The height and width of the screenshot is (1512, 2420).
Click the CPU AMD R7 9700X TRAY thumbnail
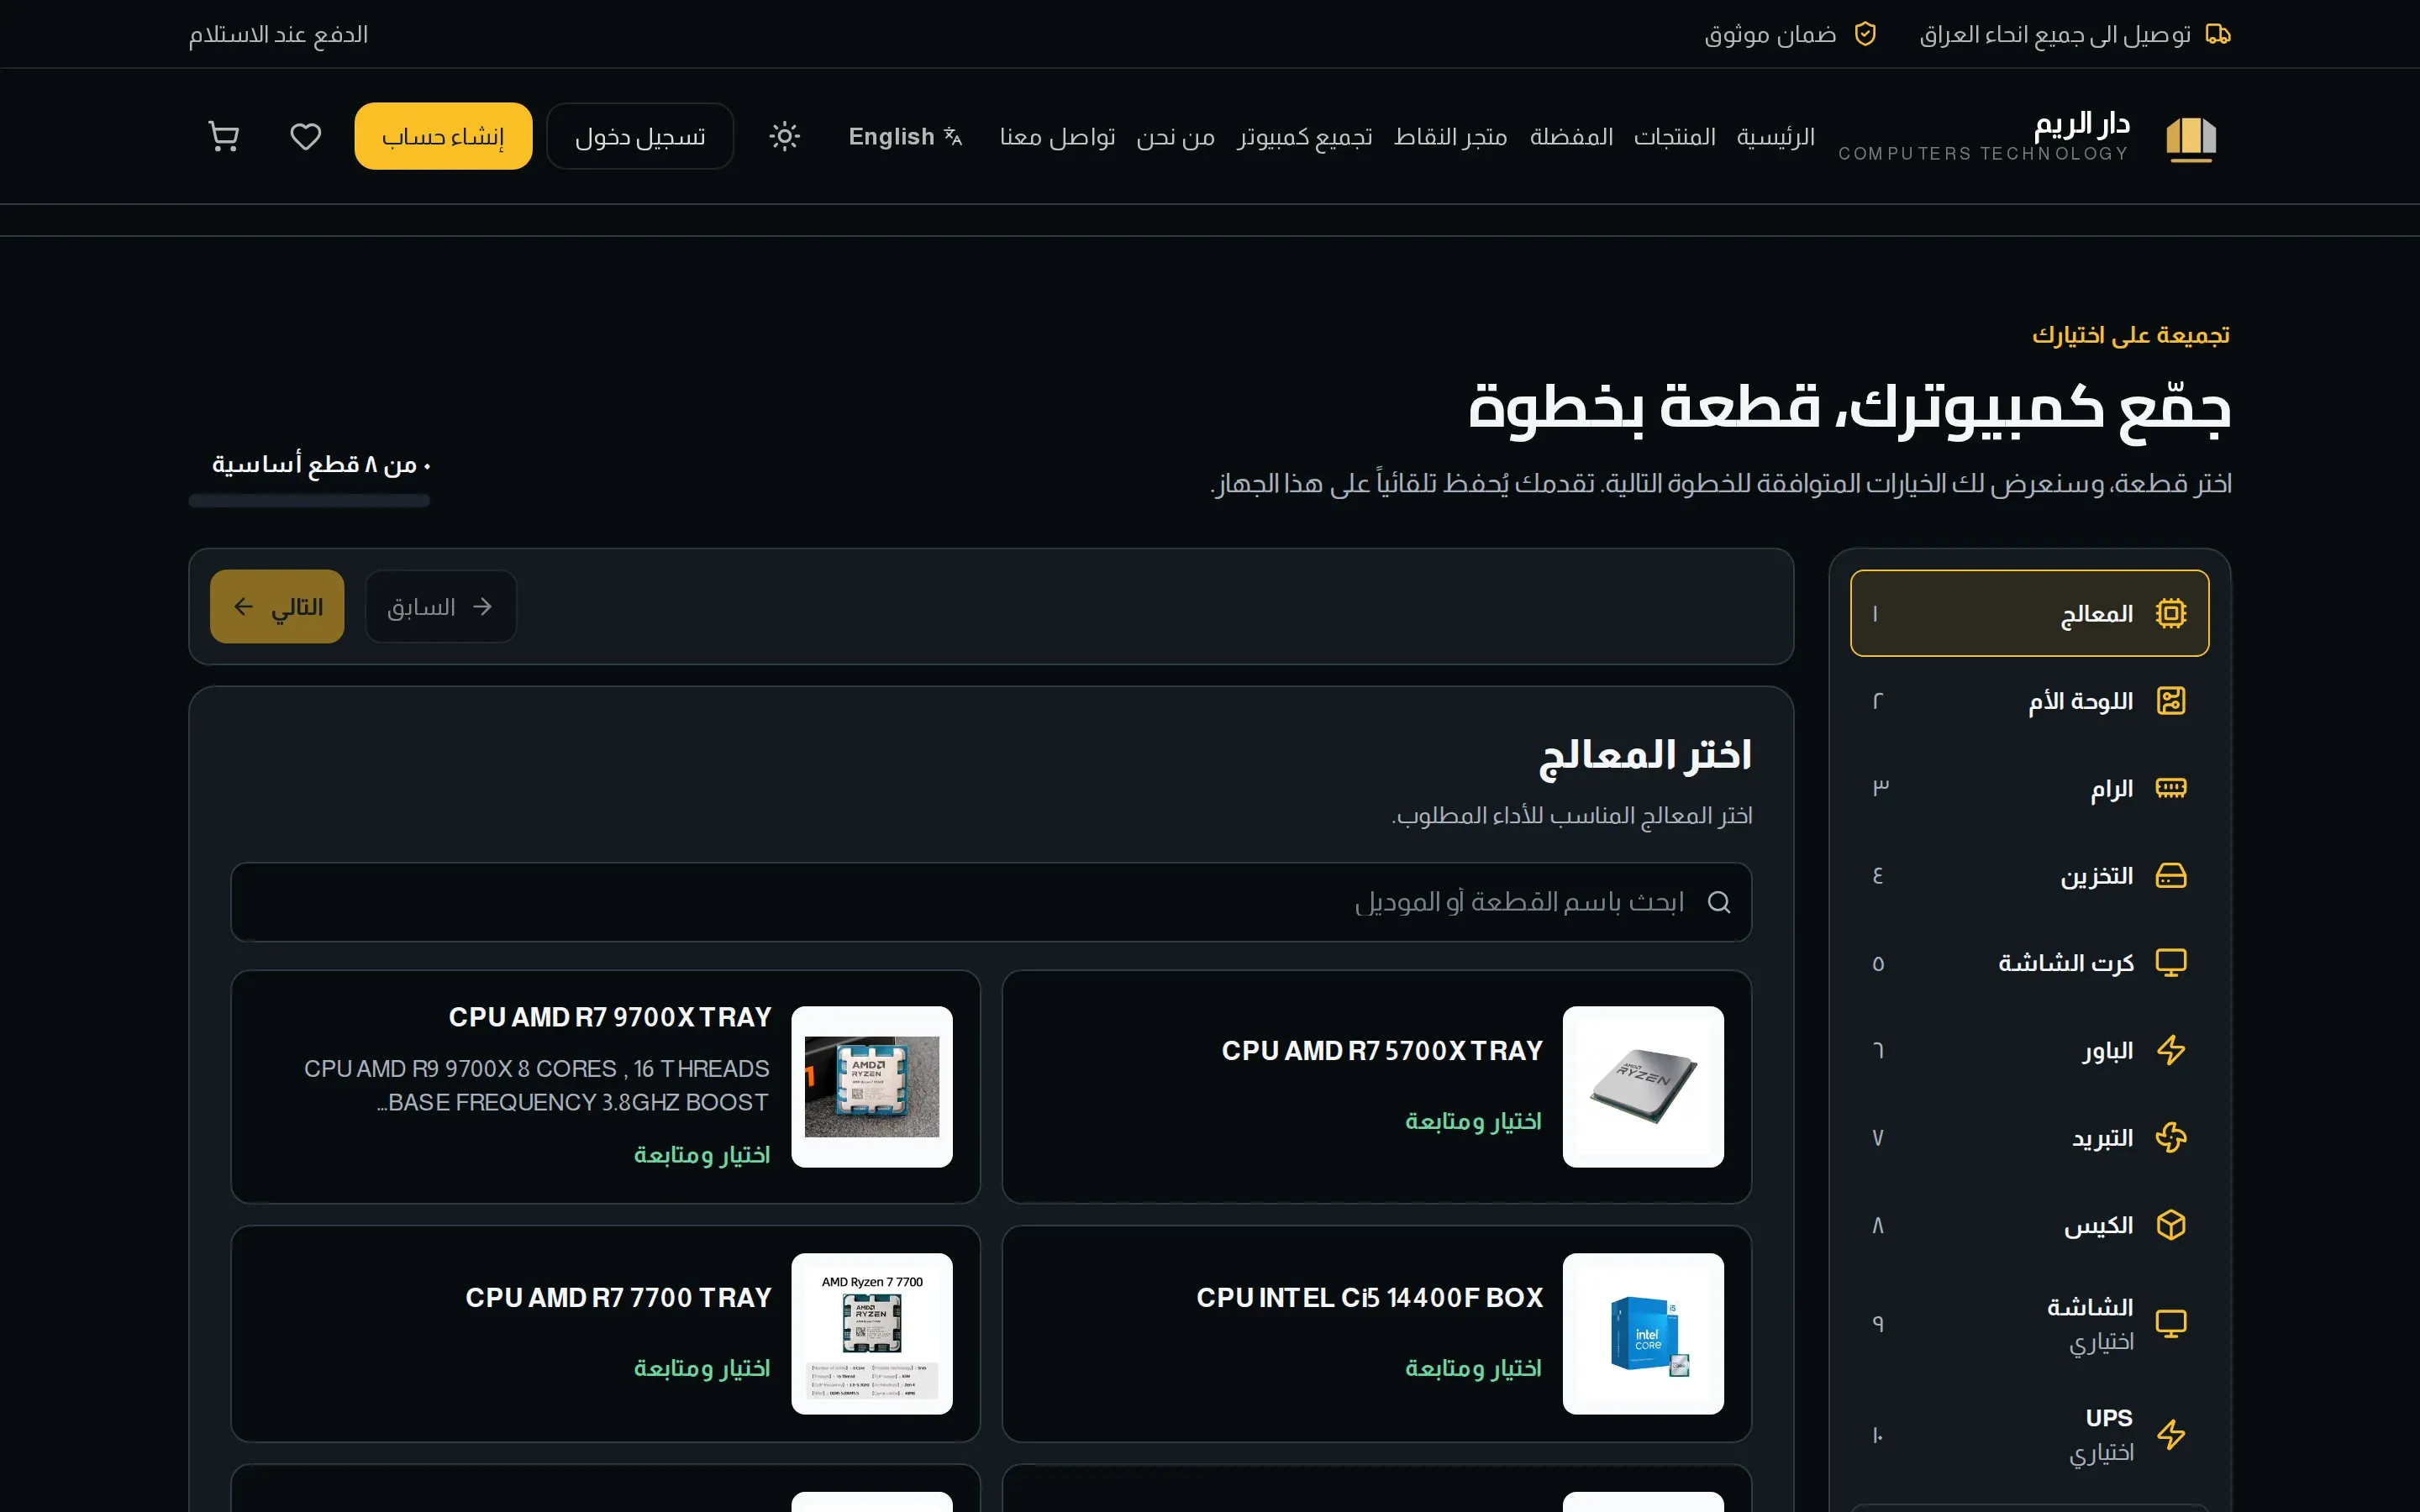(872, 1087)
